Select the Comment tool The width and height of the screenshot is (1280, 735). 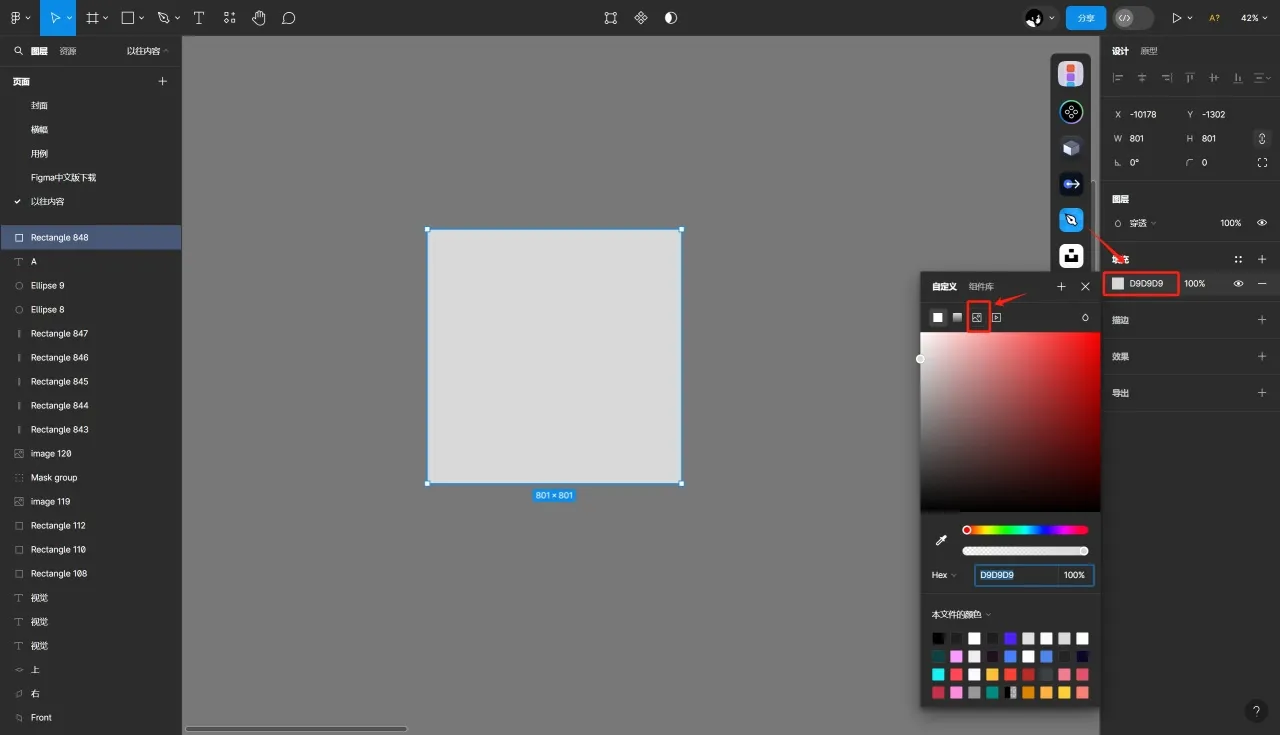288,18
